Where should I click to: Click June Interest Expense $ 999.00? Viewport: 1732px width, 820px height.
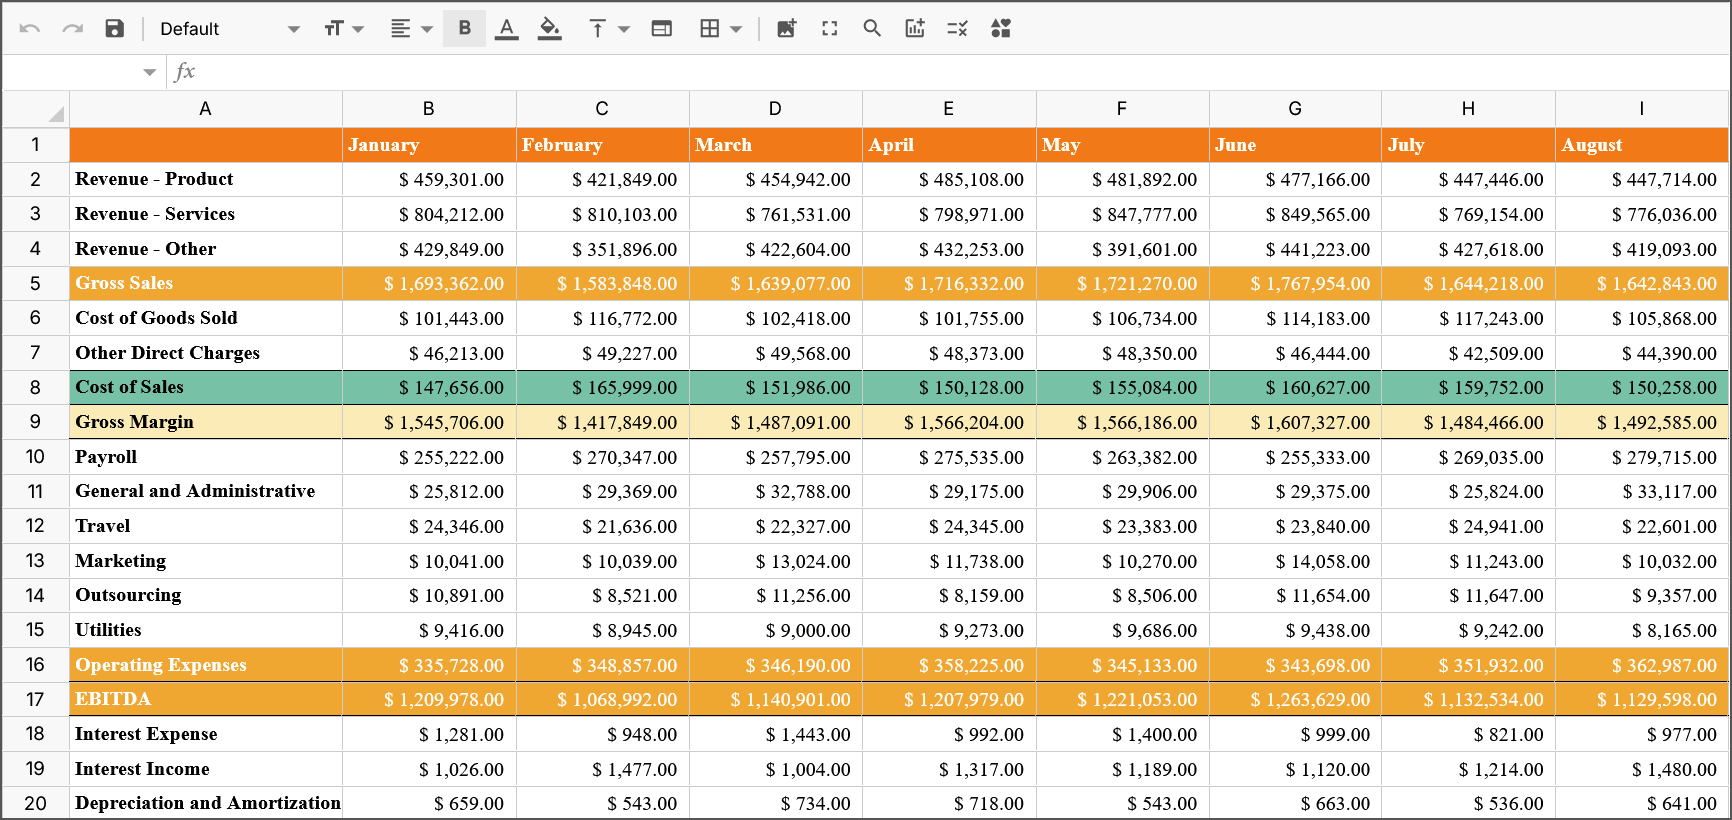point(1296,734)
